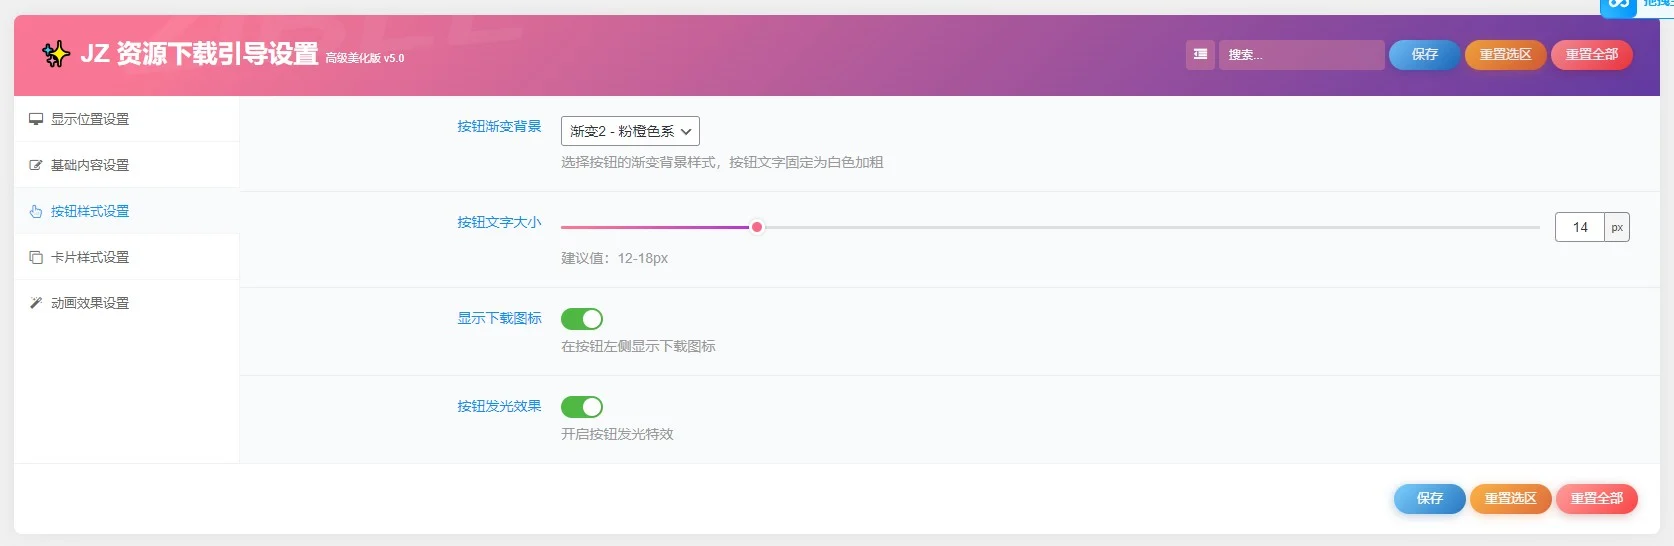Open the 显示位置设置 section
1674x546 pixels.
126,119
